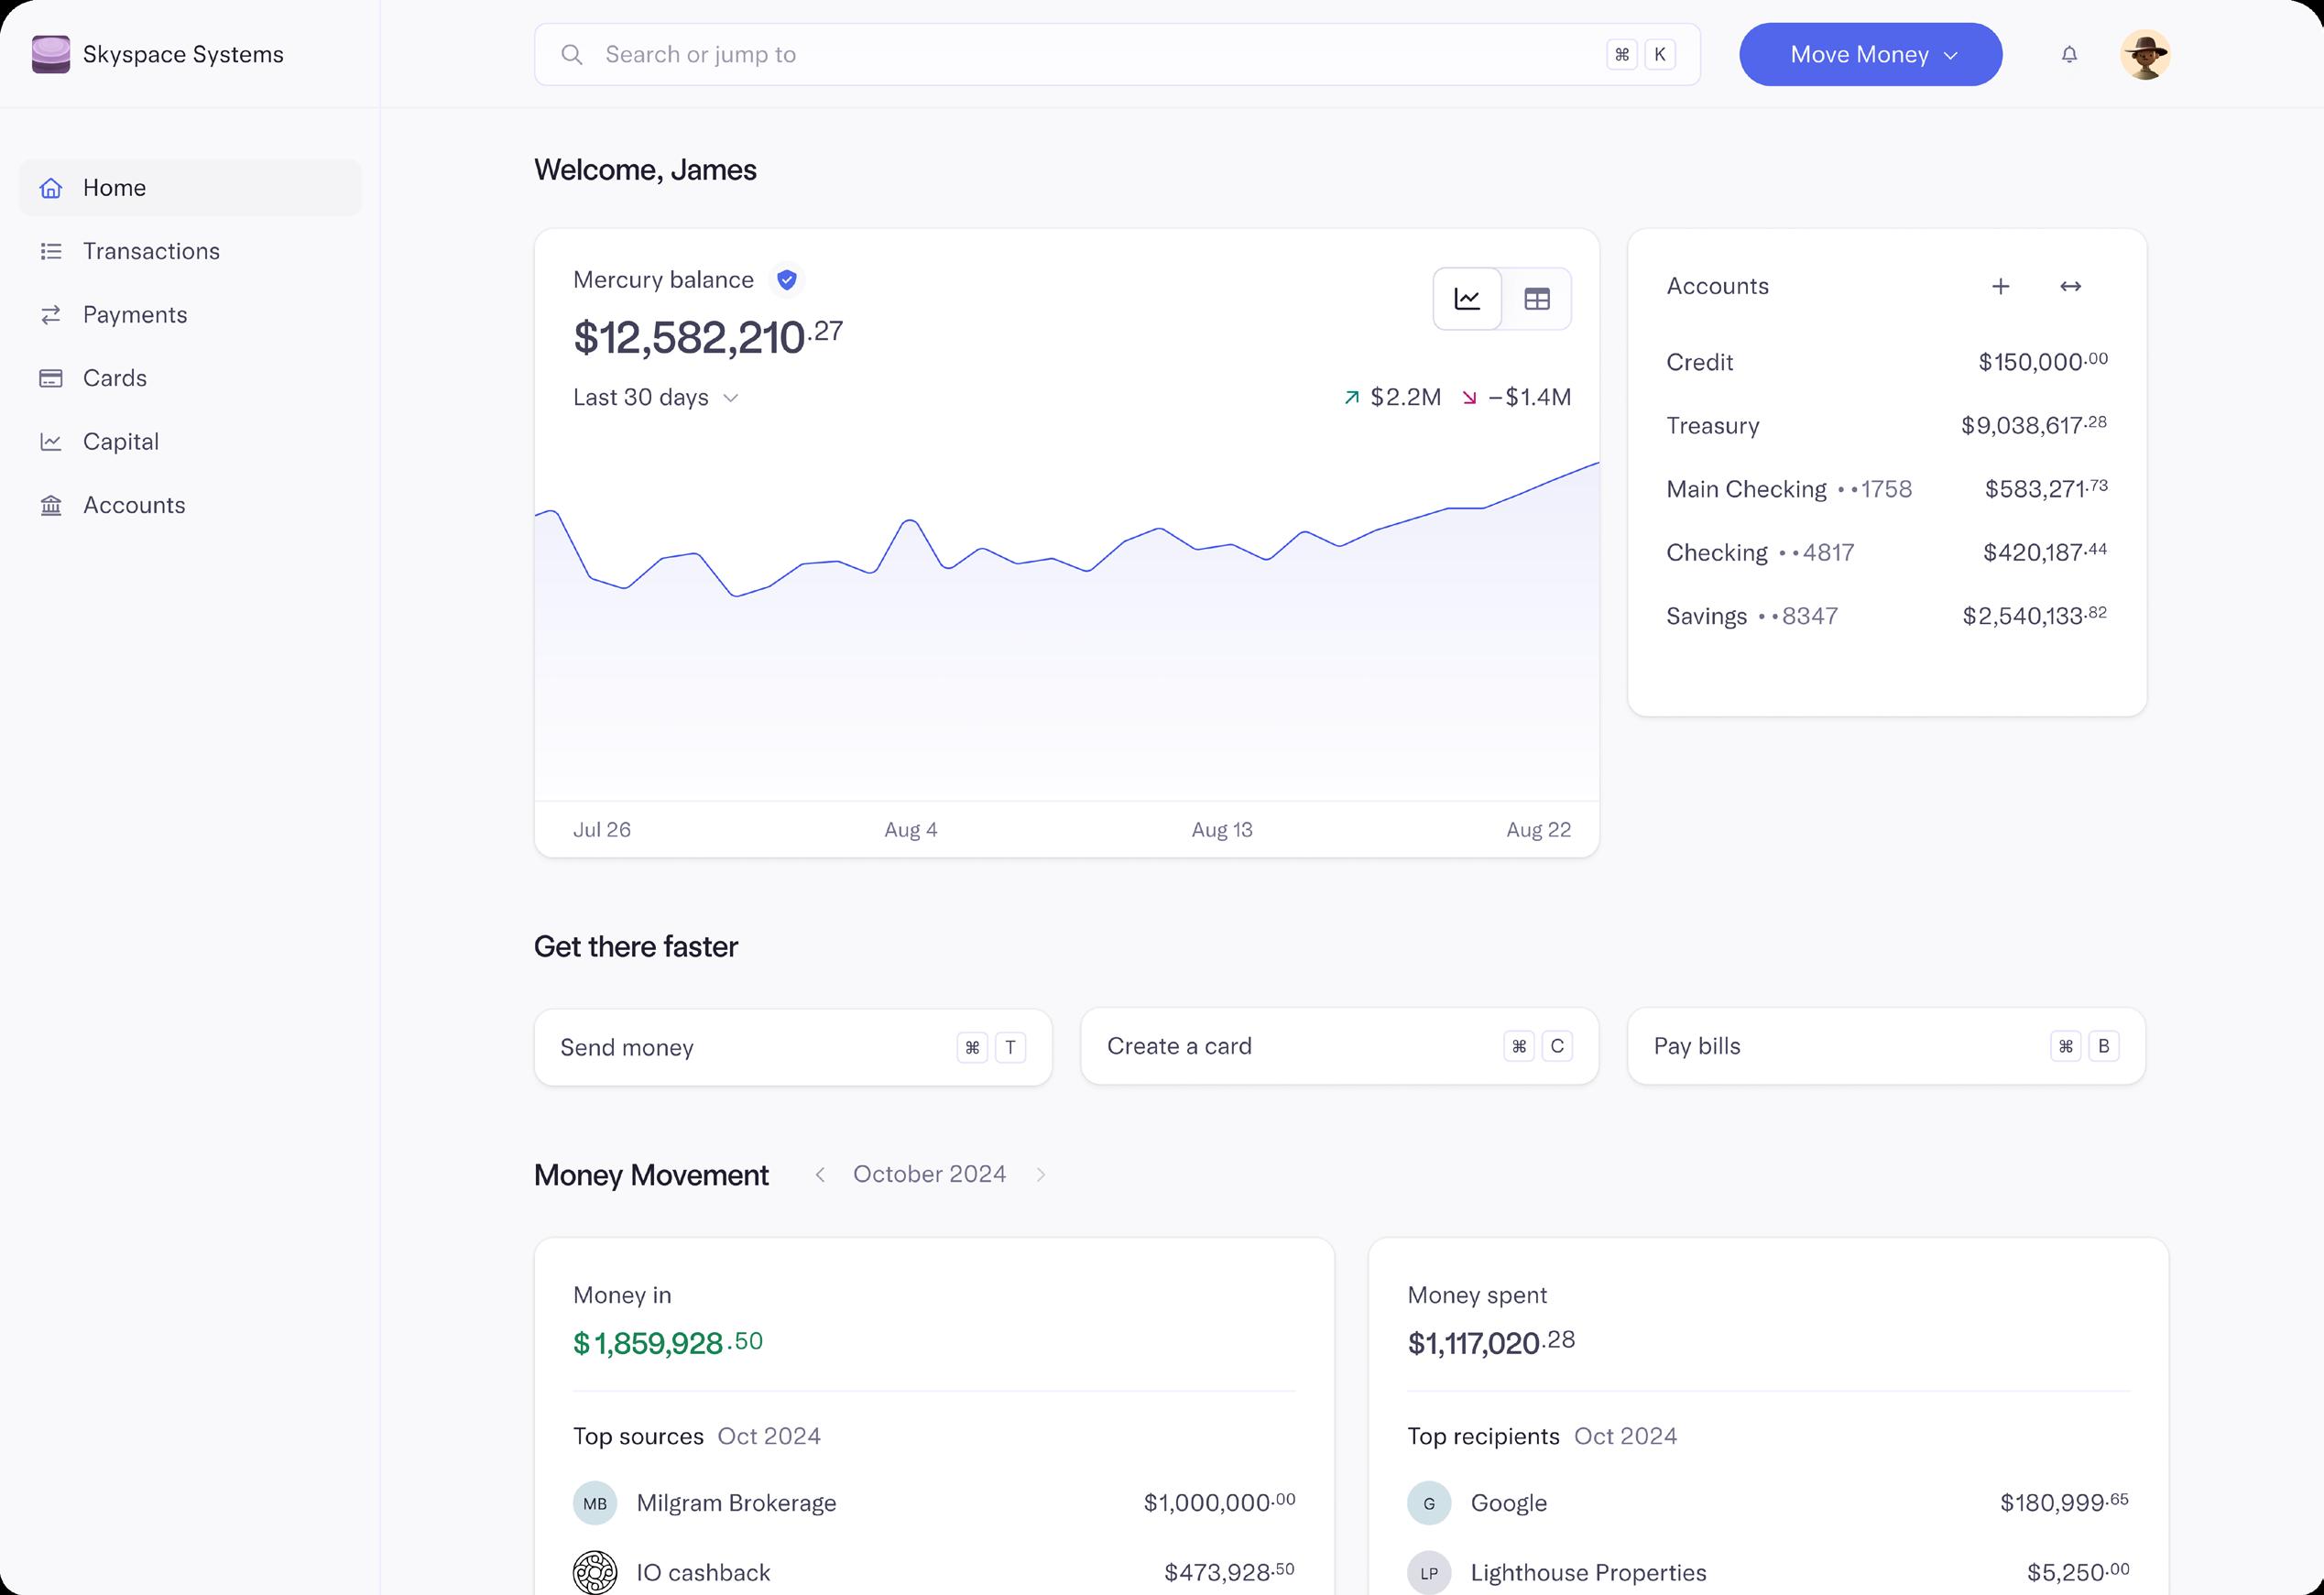Click the transfer arrows icon in Accounts
Screen dimensions: 2324x1595
(x=2070, y=287)
